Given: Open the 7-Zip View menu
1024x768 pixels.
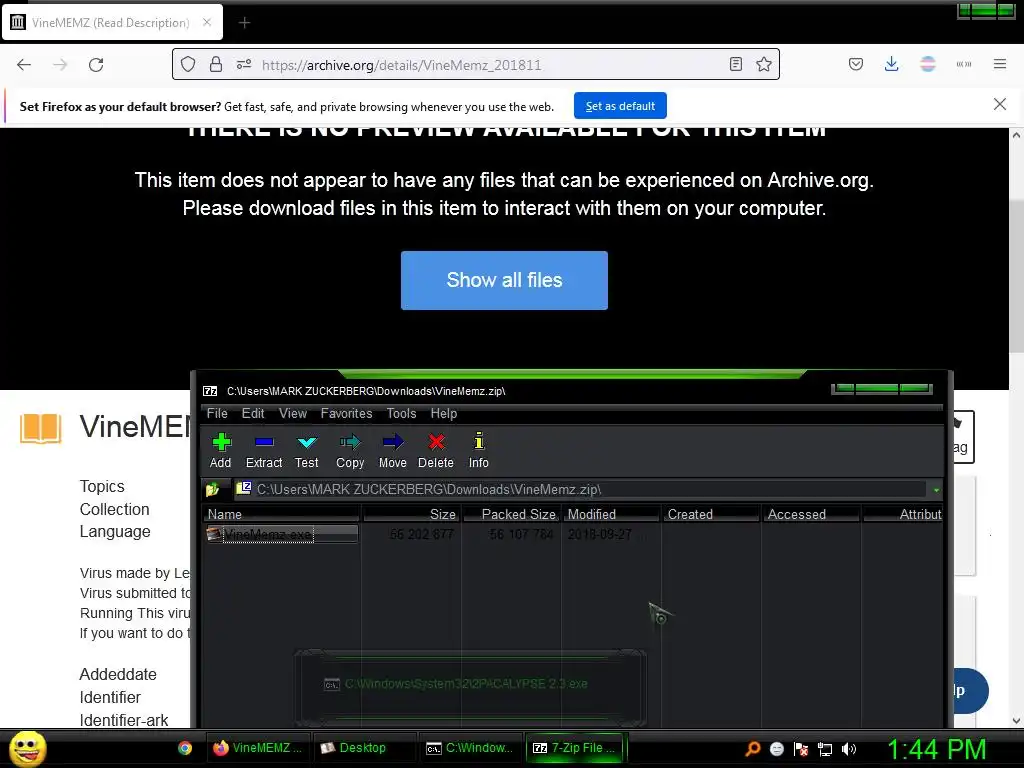Looking at the screenshot, I should coord(293,413).
